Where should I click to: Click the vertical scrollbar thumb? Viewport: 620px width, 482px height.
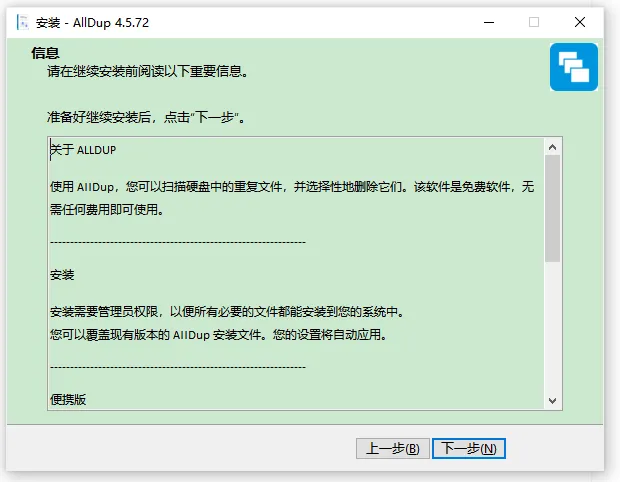pos(552,208)
